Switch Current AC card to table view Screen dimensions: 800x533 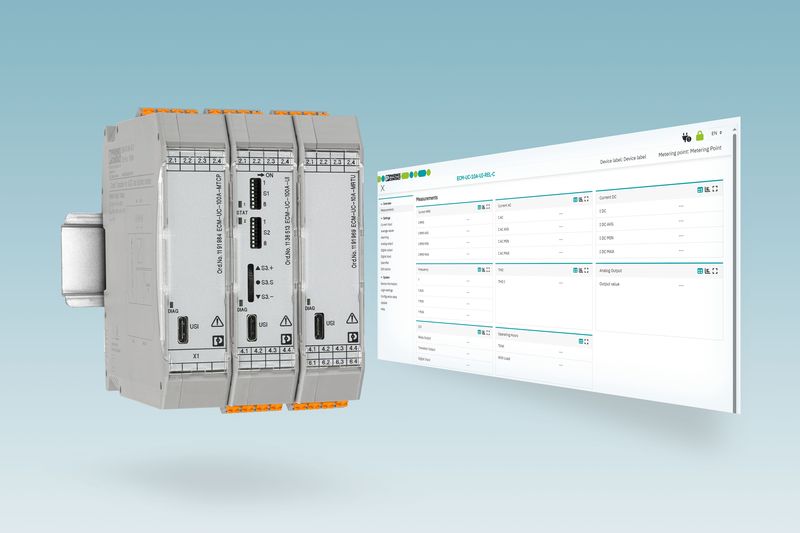click(x=575, y=200)
